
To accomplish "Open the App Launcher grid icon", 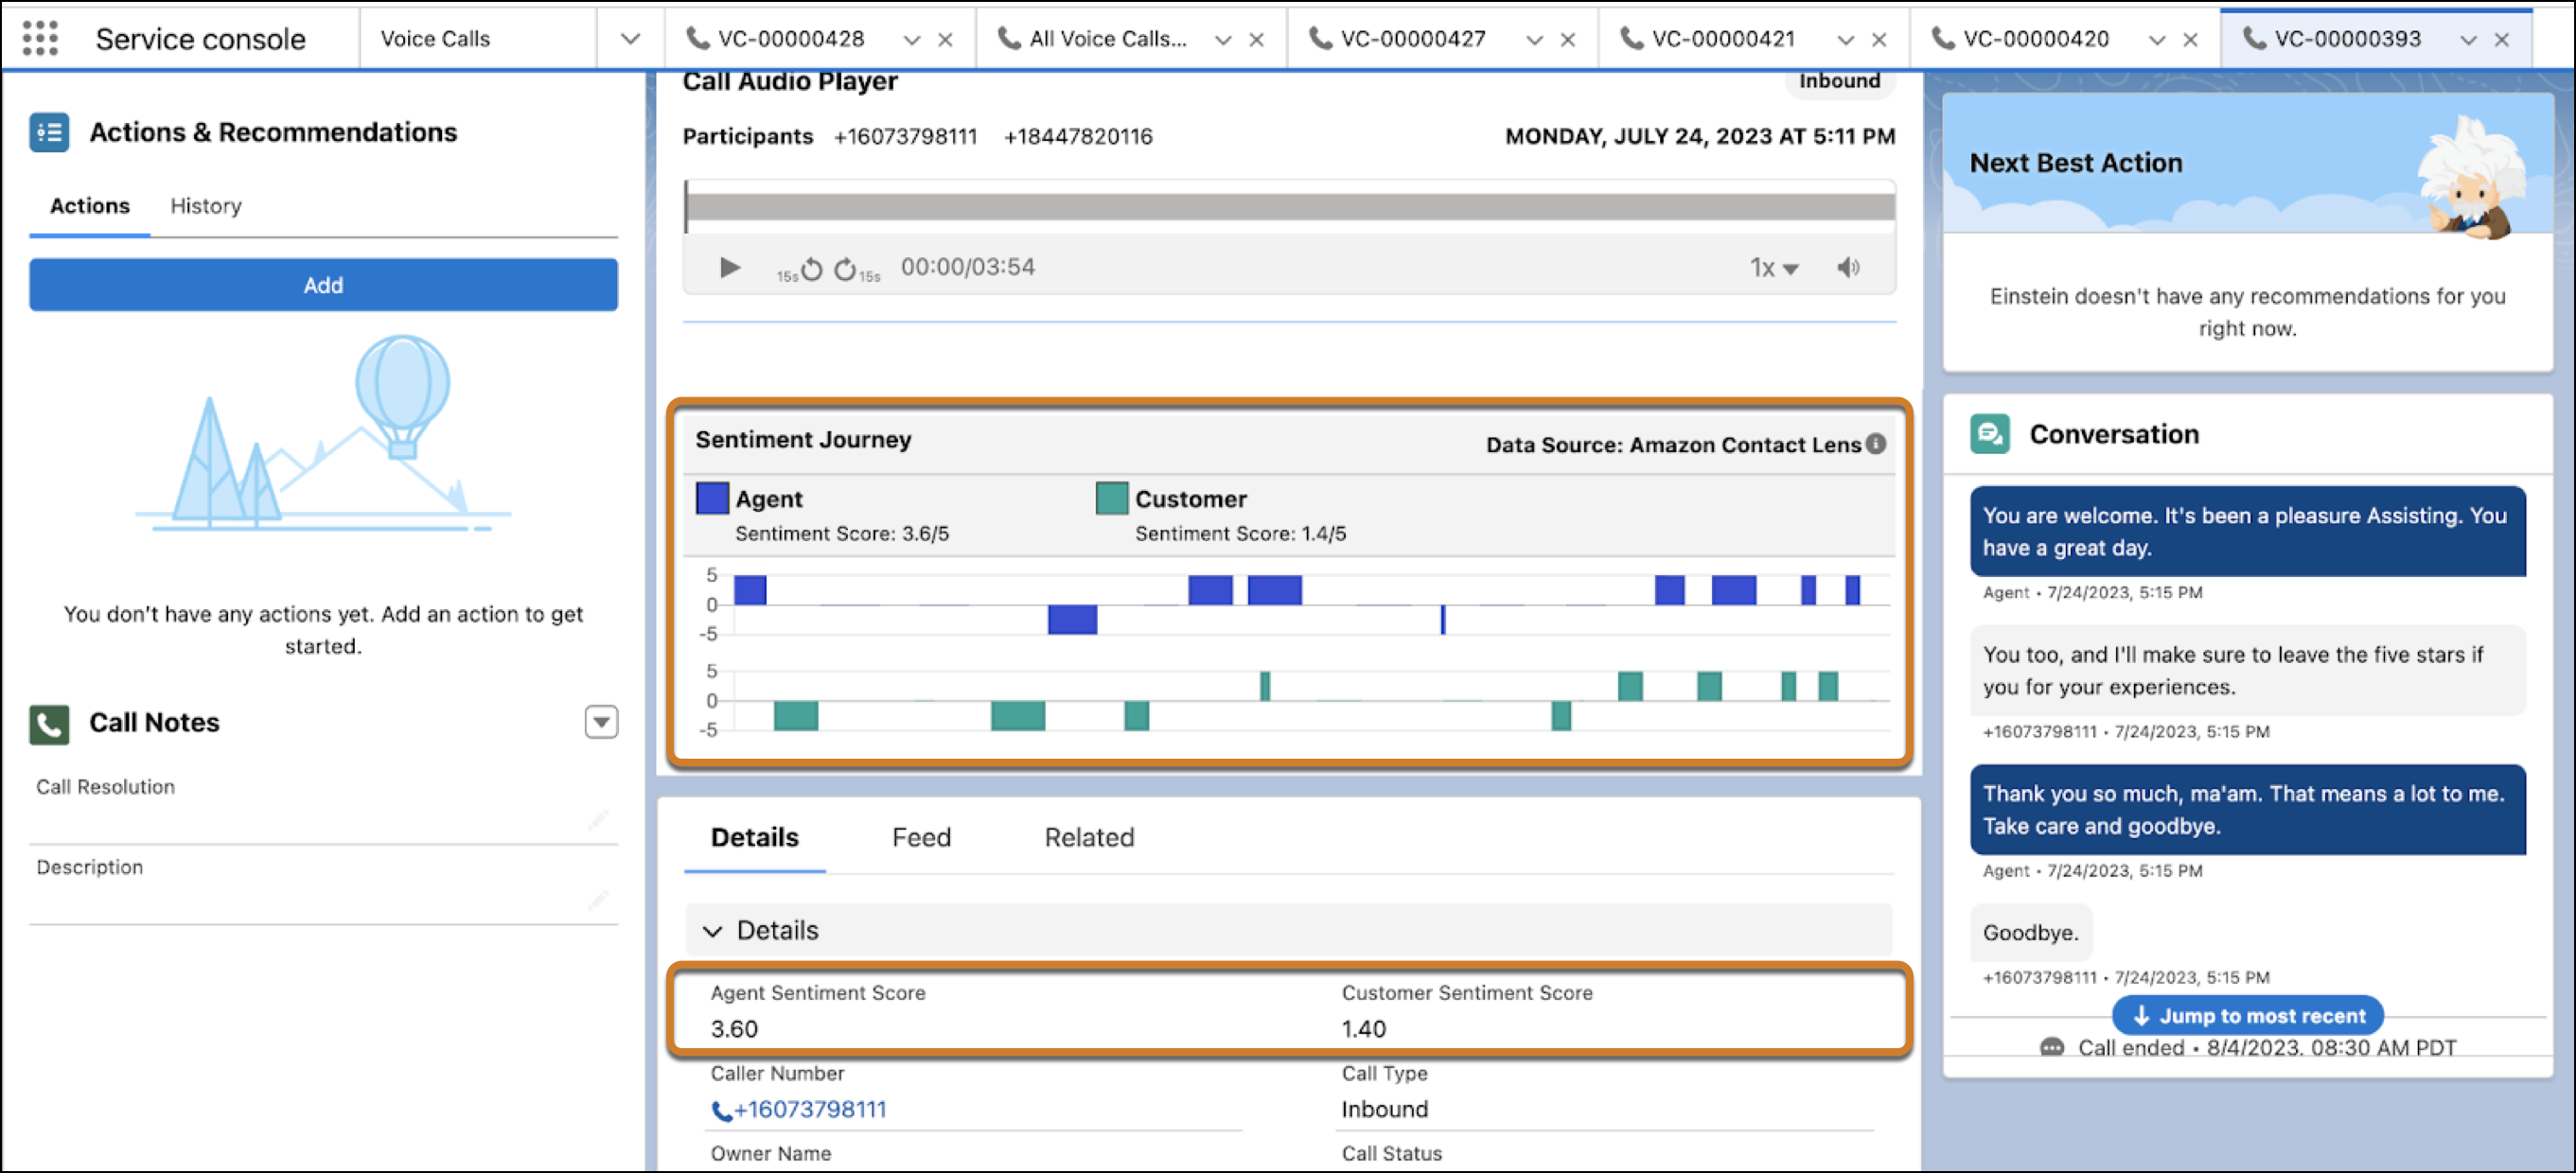I will [x=40, y=38].
